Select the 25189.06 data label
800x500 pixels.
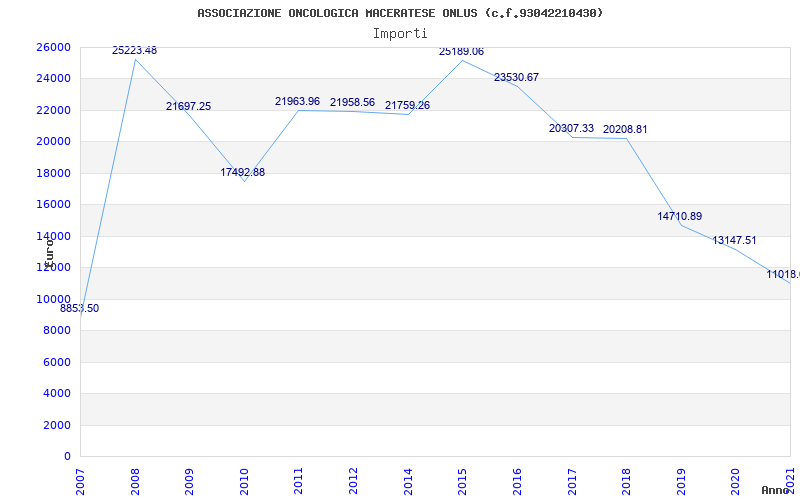click(461, 51)
